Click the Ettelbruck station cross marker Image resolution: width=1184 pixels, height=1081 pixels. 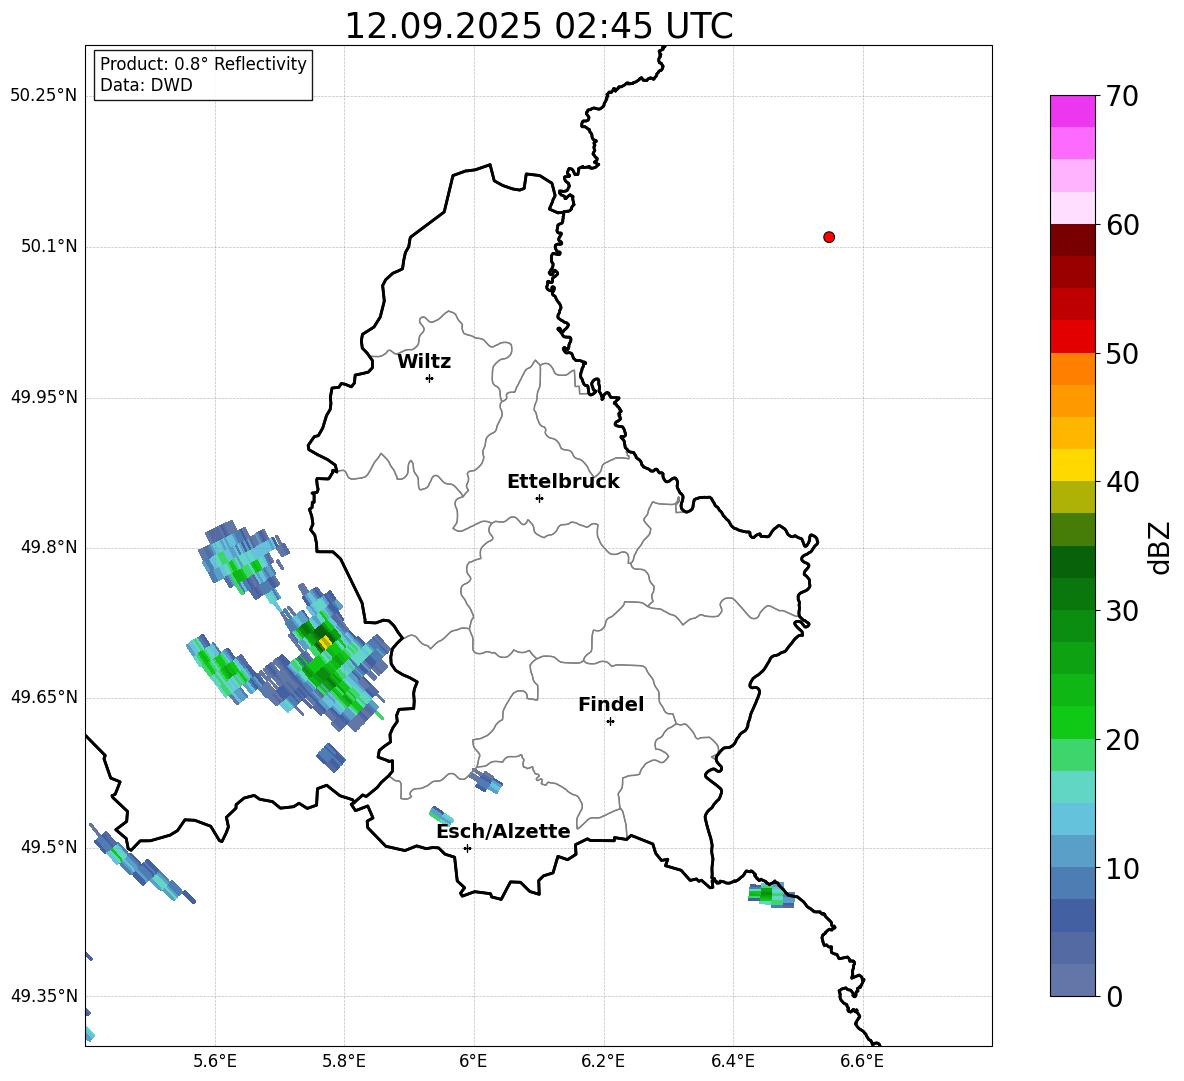coord(539,498)
